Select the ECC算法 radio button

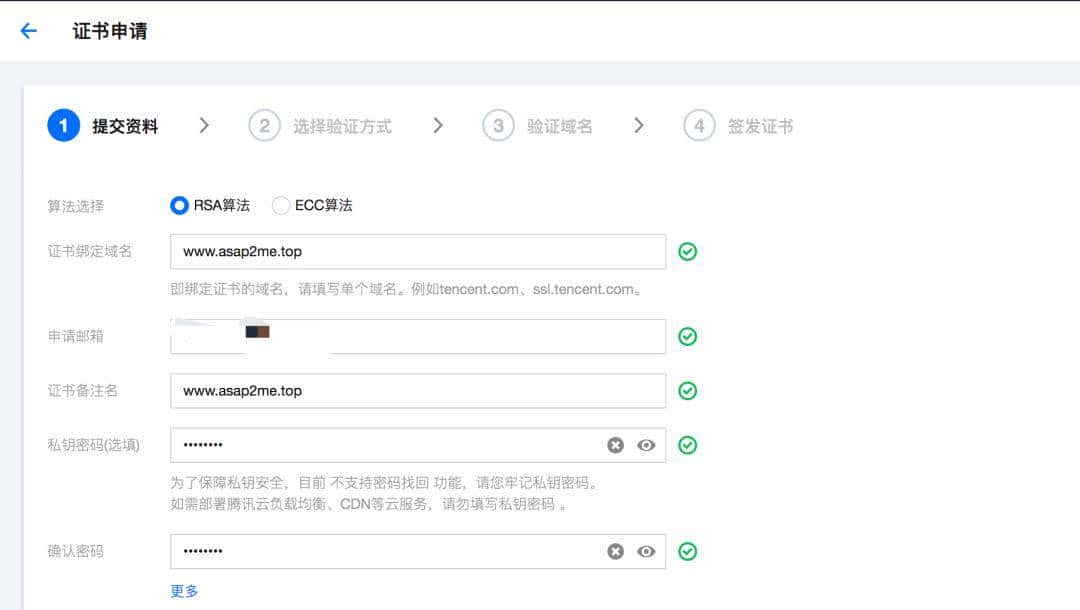281,205
